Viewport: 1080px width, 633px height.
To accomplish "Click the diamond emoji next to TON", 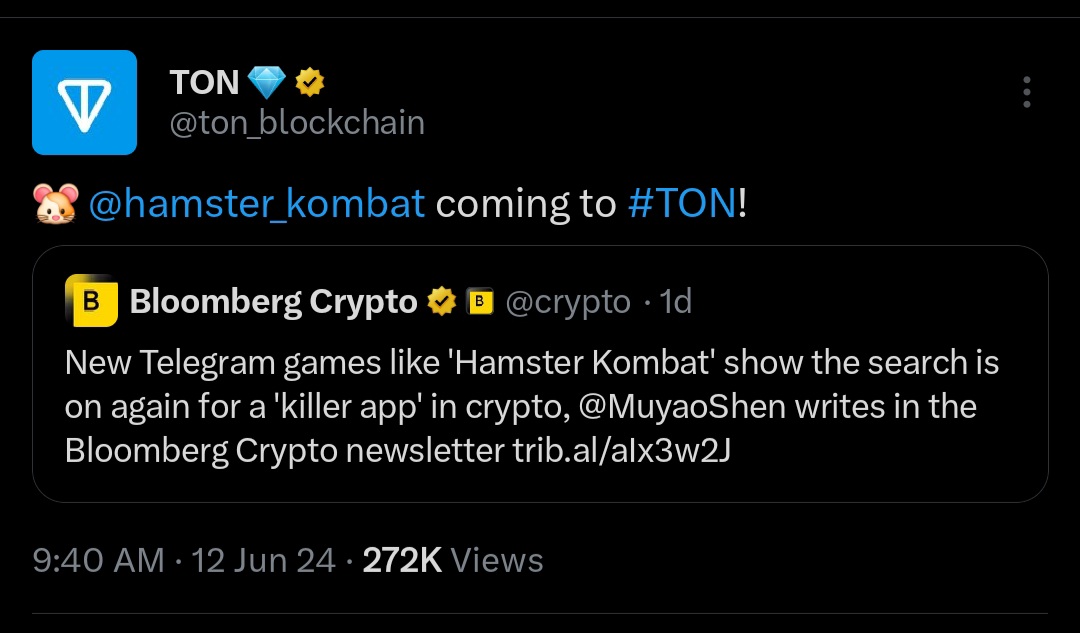I will (x=266, y=82).
